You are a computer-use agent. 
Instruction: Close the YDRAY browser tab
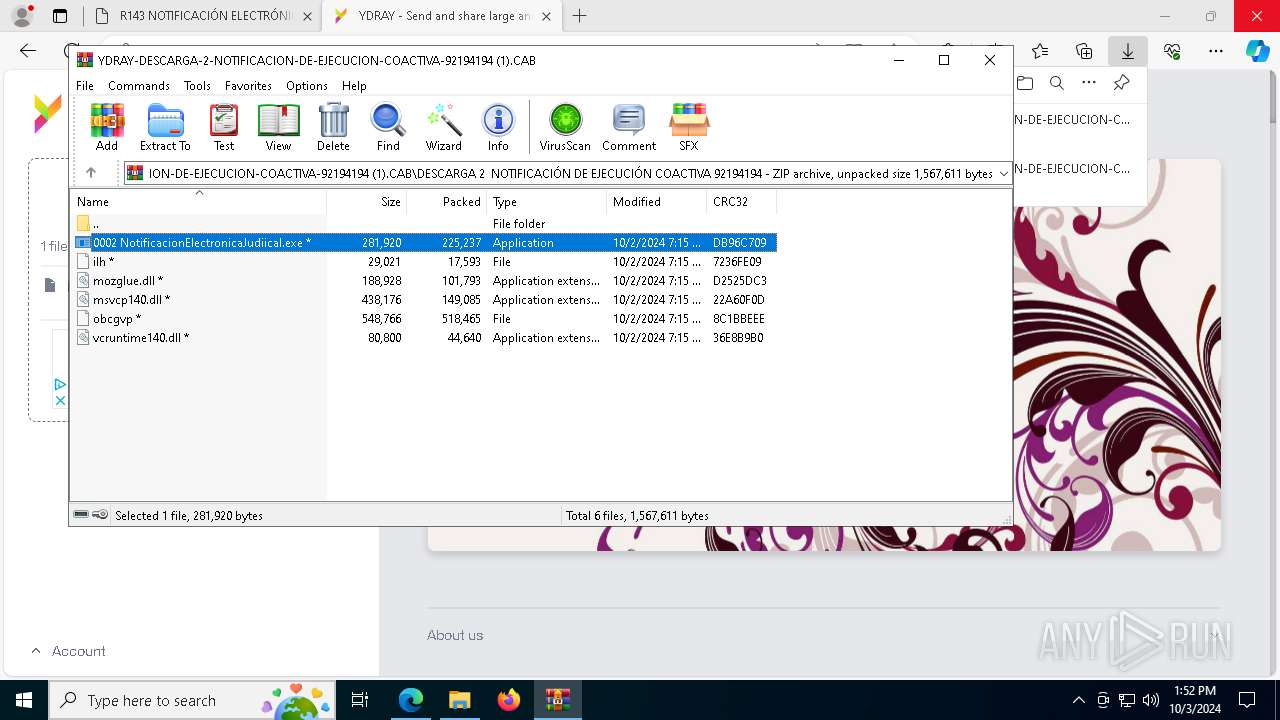point(546,16)
